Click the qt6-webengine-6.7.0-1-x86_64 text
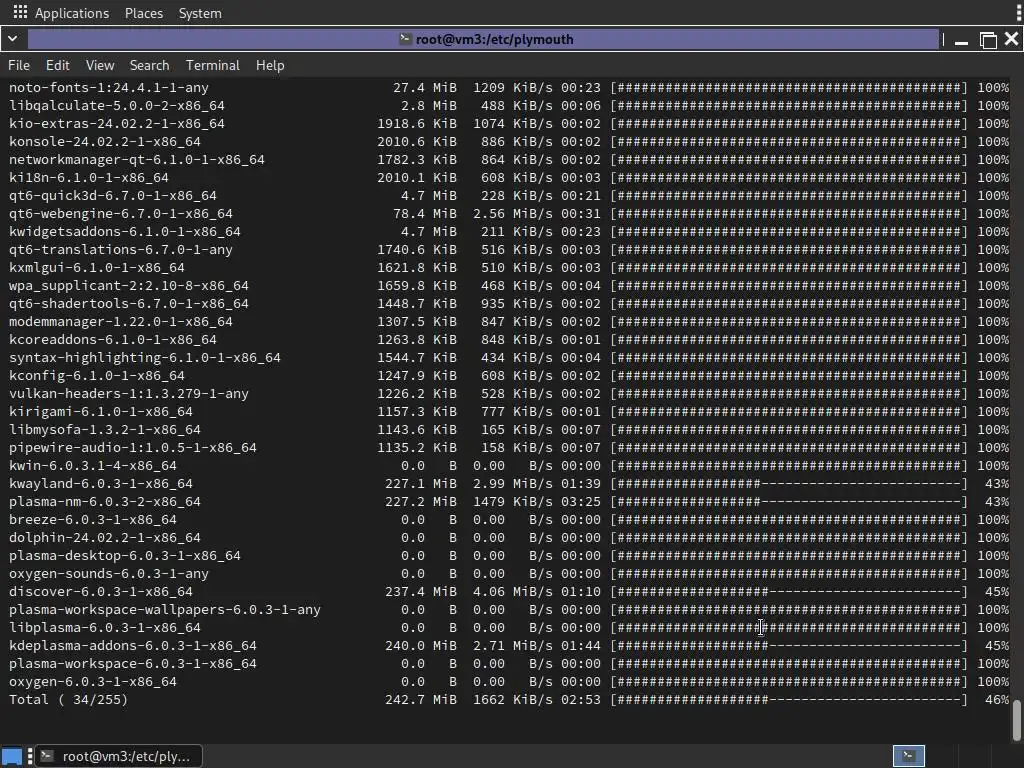The height and width of the screenshot is (768, 1024). pos(121,214)
